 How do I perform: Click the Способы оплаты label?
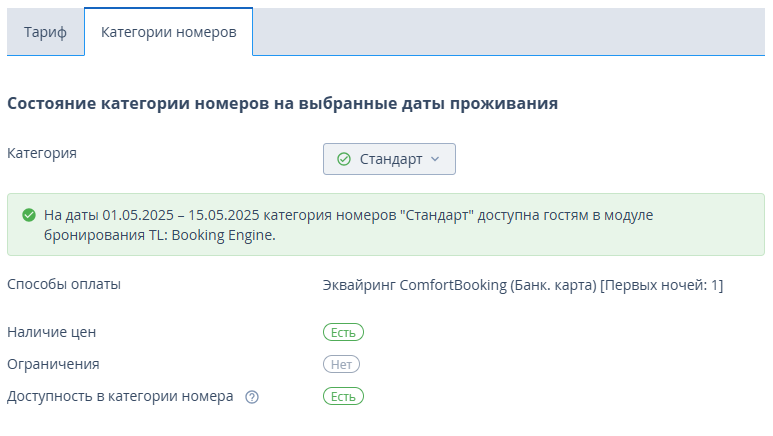pos(64,284)
